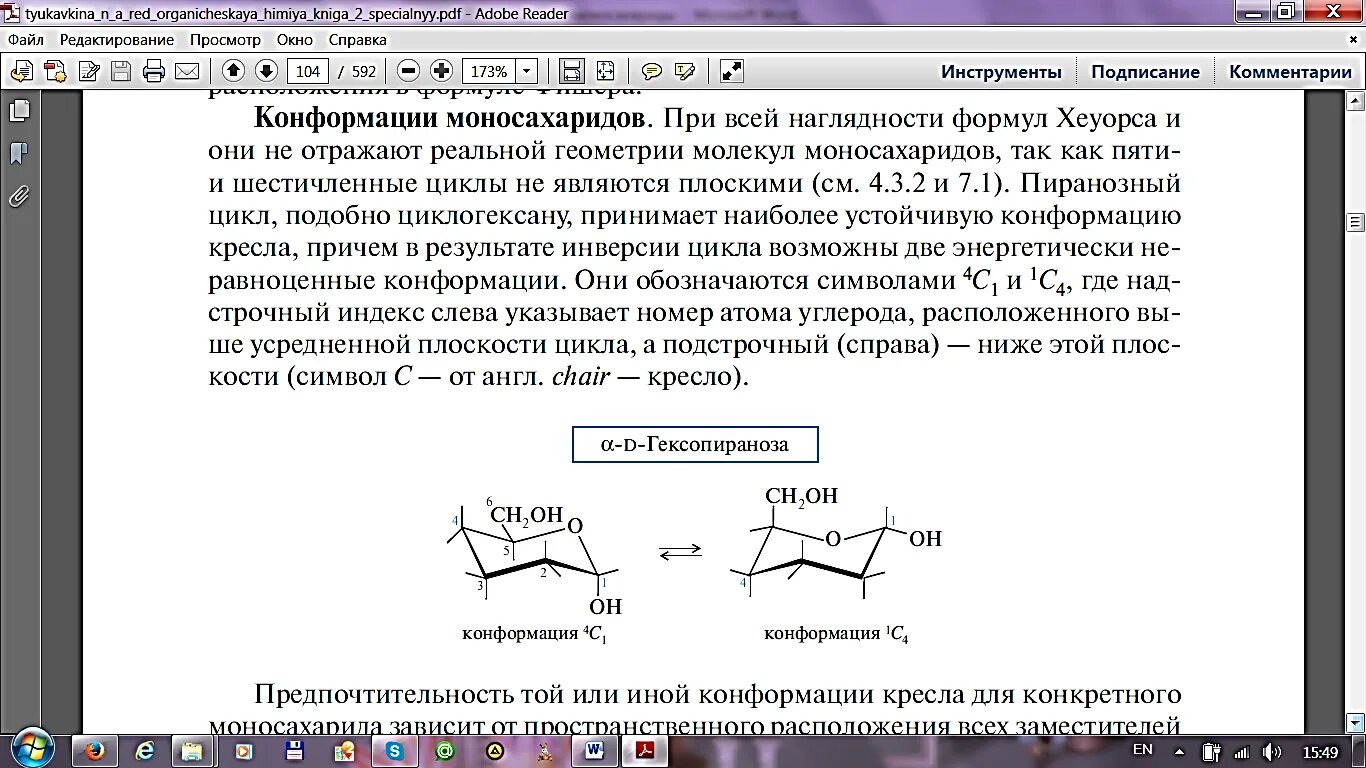
Task: Show hidden tray icons arrow
Action: pyautogui.click(x=1181, y=751)
